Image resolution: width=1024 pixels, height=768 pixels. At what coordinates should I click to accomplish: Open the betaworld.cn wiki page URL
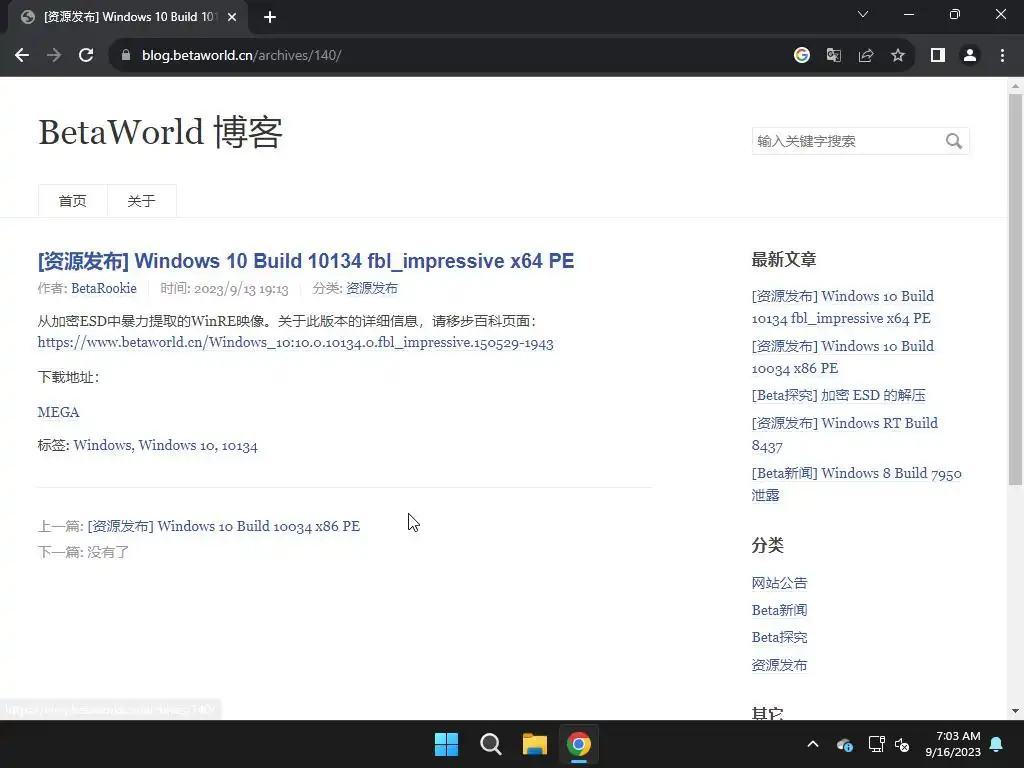click(x=295, y=343)
